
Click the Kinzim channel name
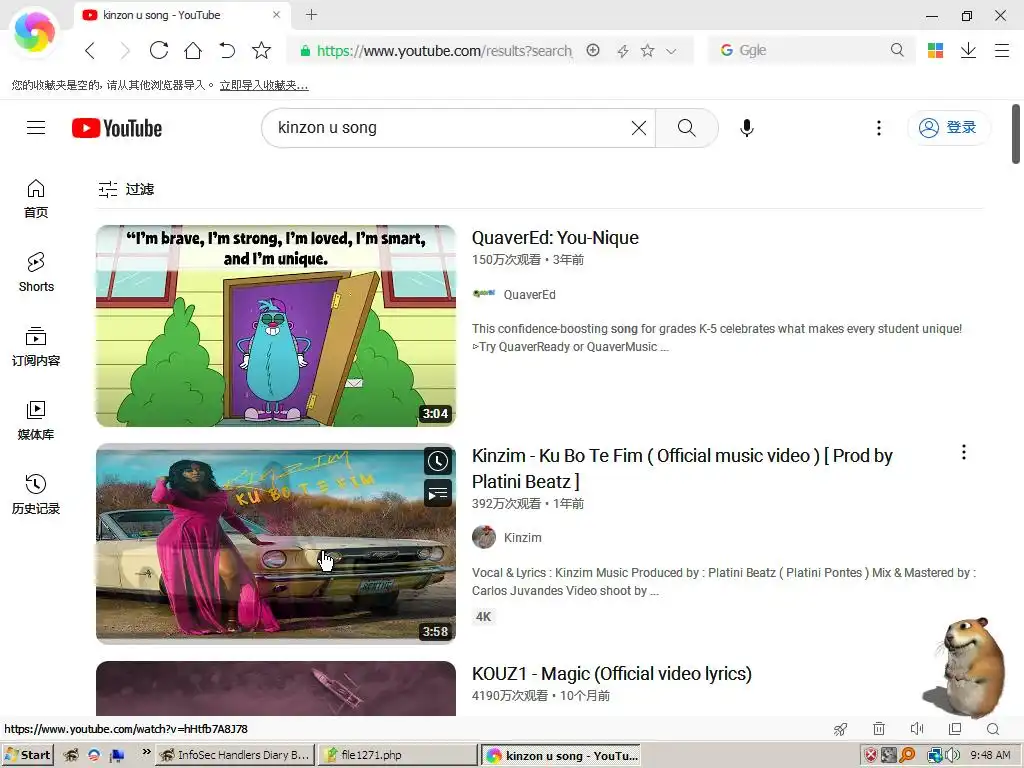(522, 537)
